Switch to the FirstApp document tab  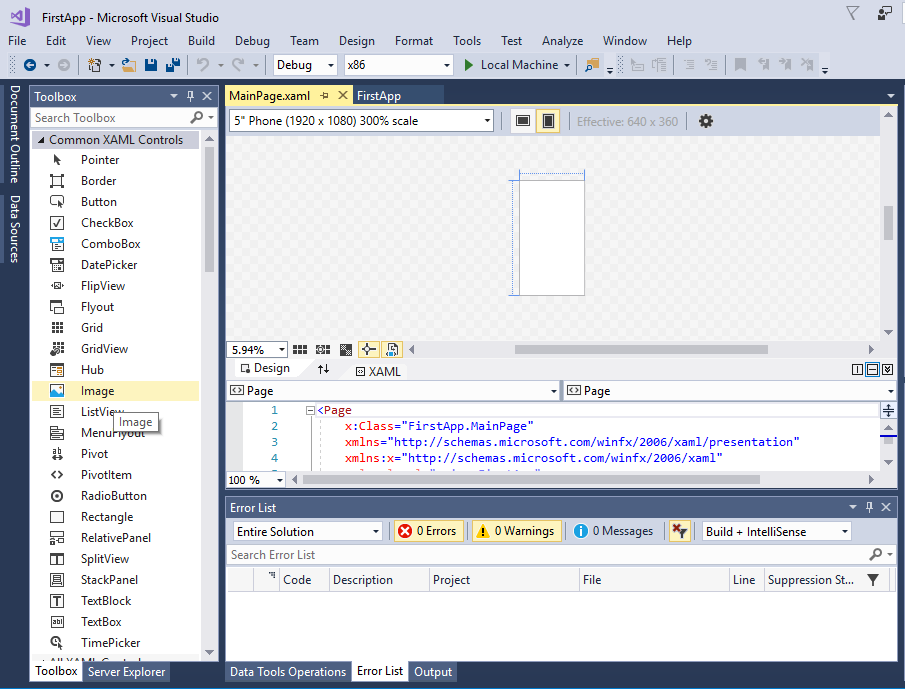(379, 96)
